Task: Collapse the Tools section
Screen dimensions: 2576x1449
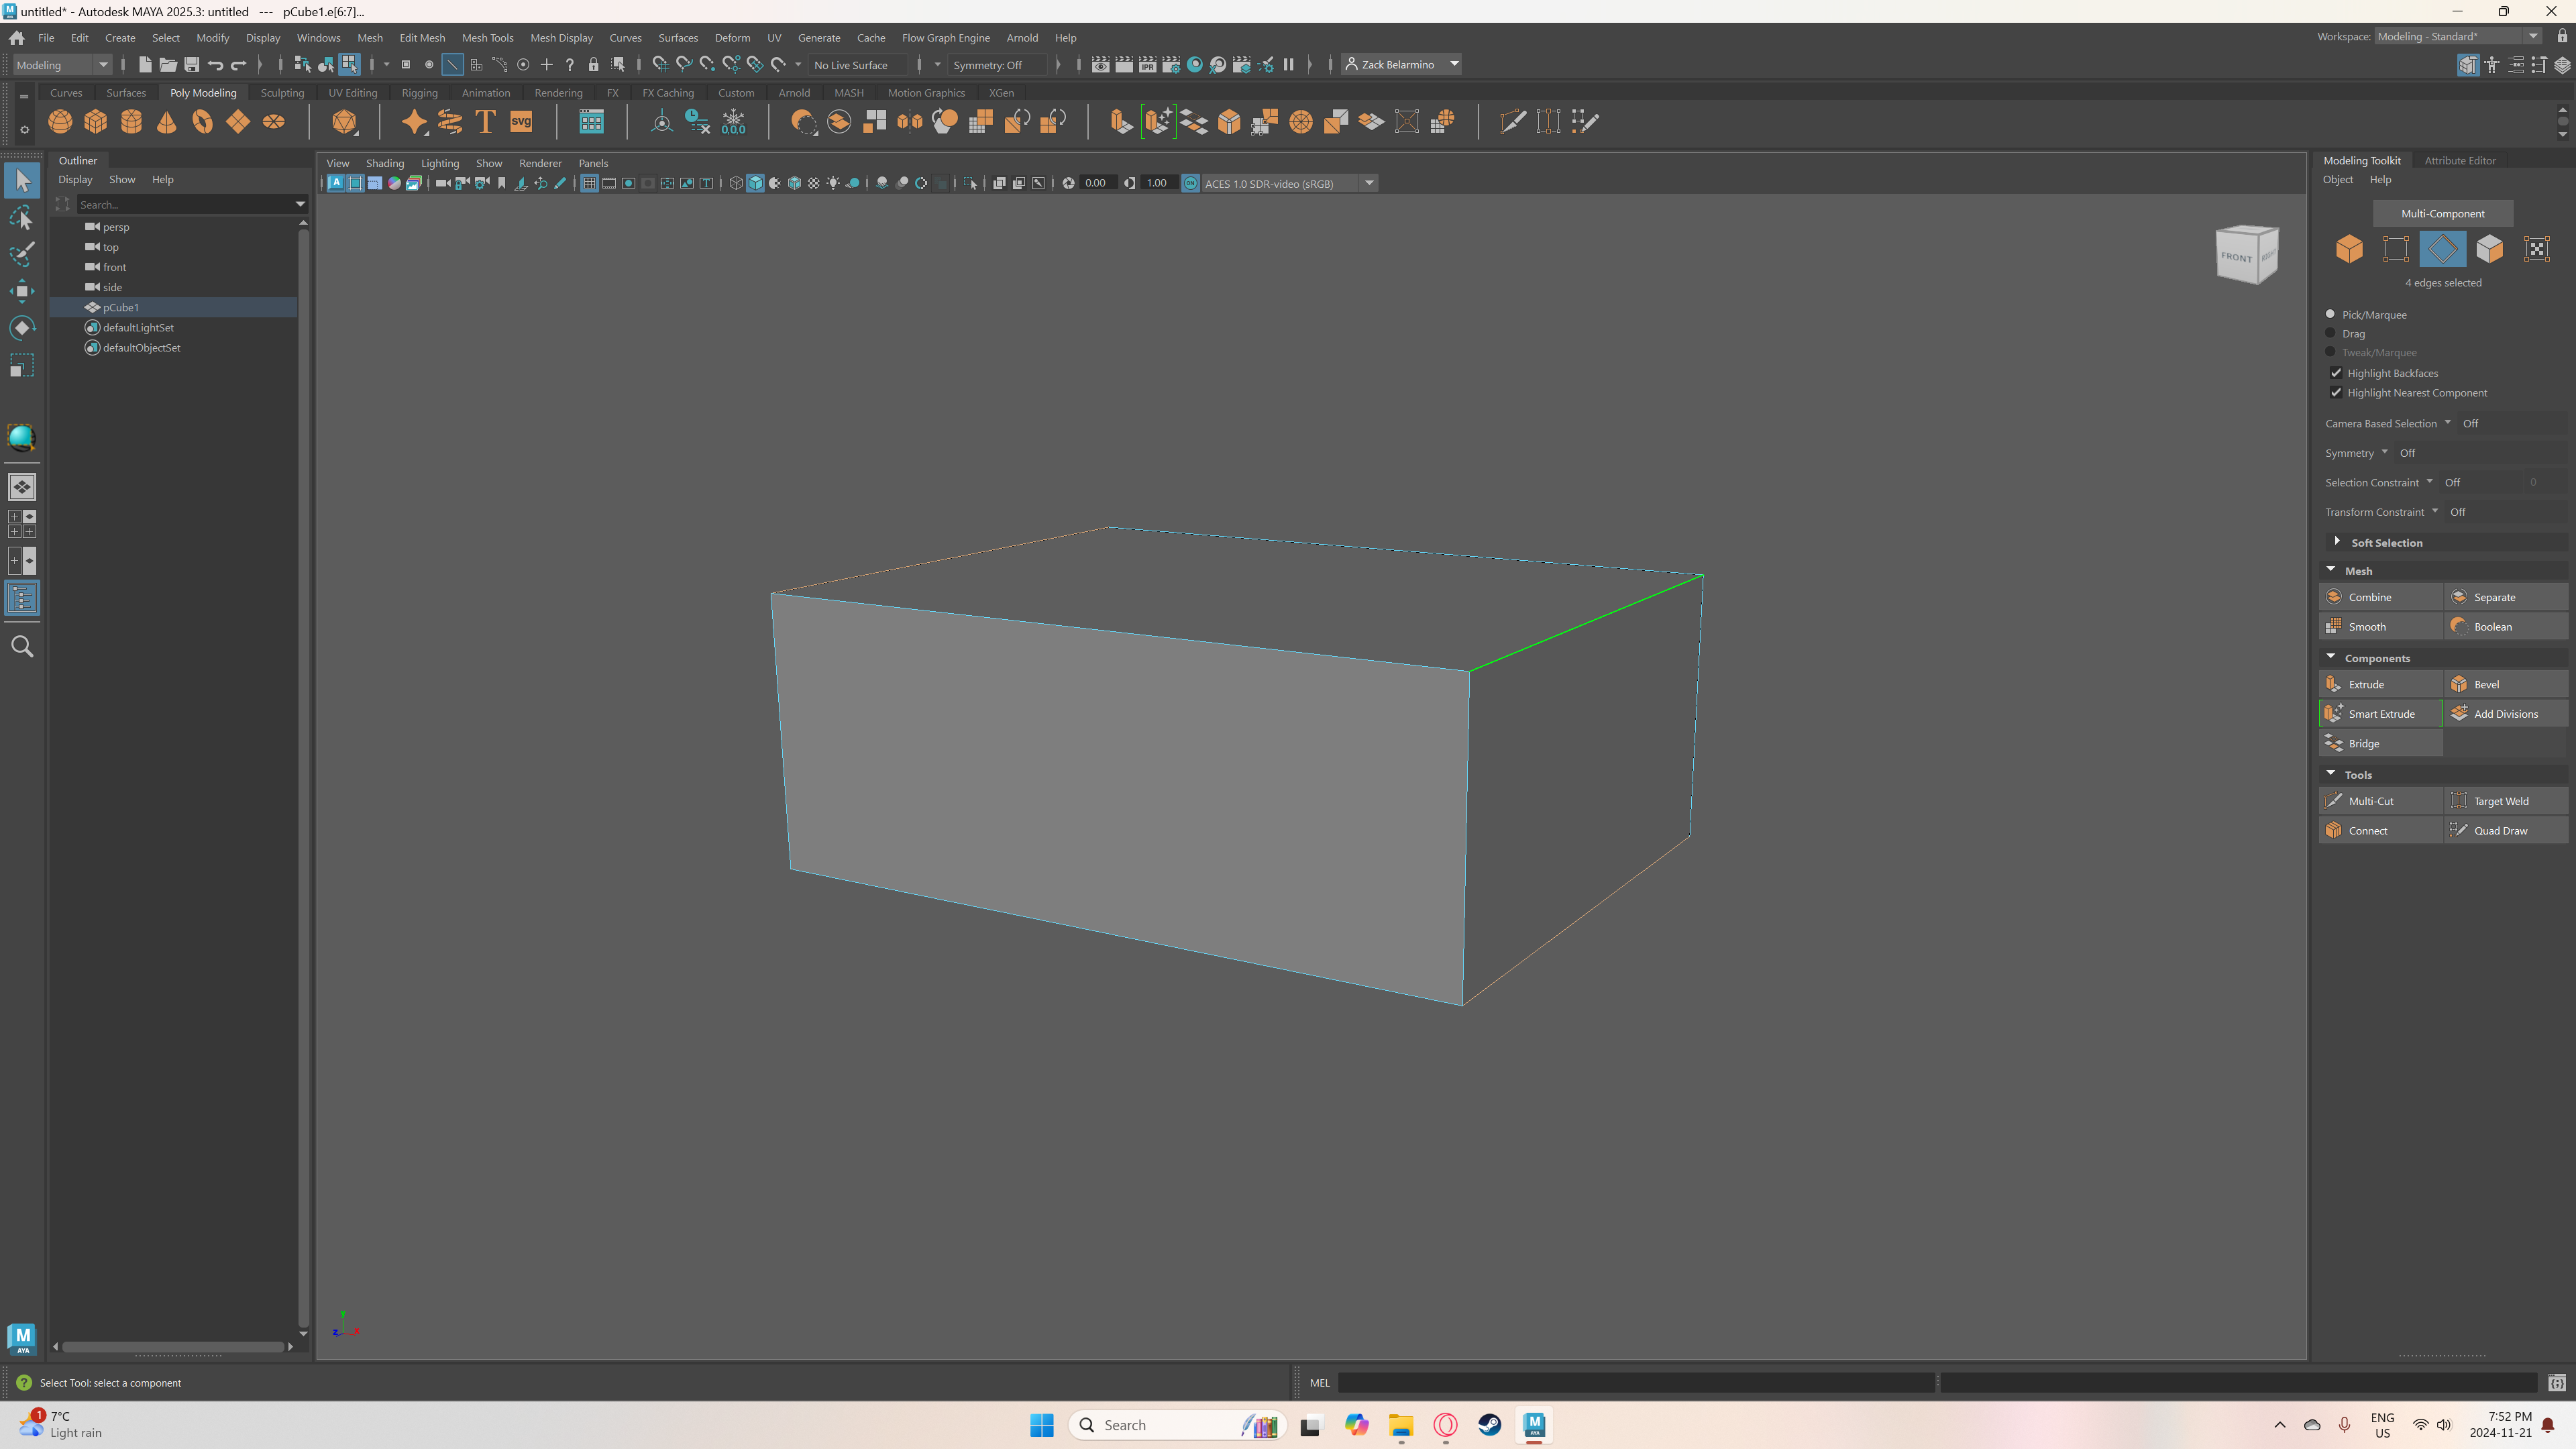Action: (2331, 774)
